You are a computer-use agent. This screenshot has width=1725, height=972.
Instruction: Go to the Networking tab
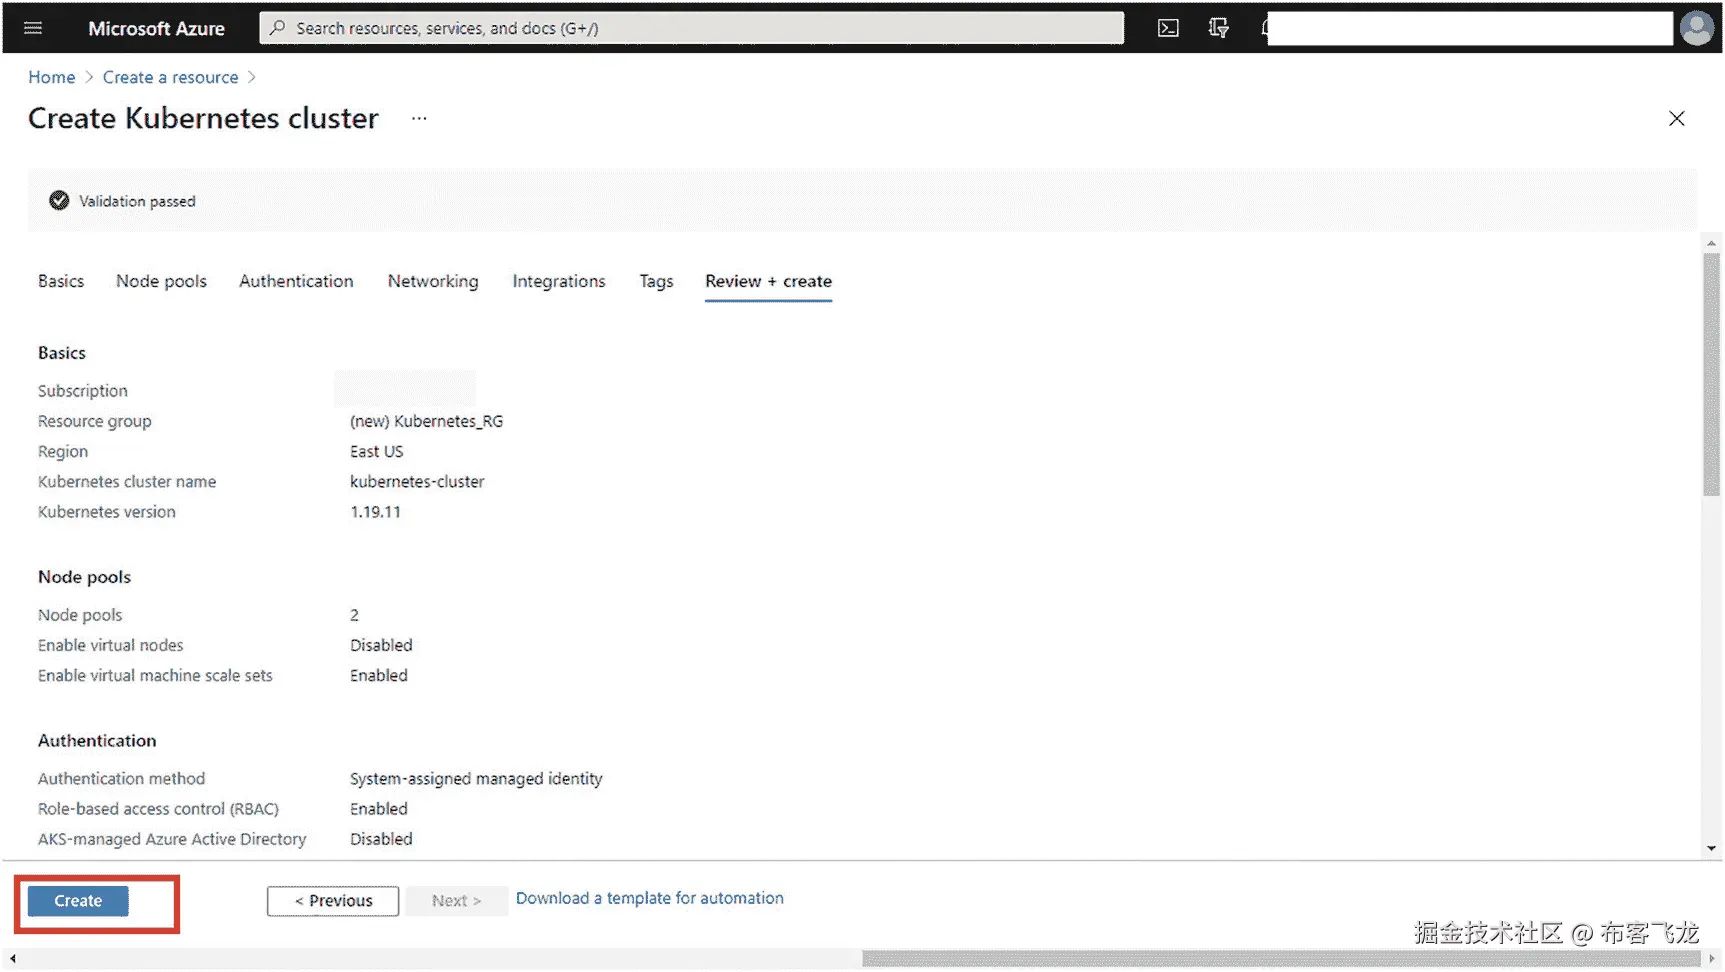click(433, 281)
